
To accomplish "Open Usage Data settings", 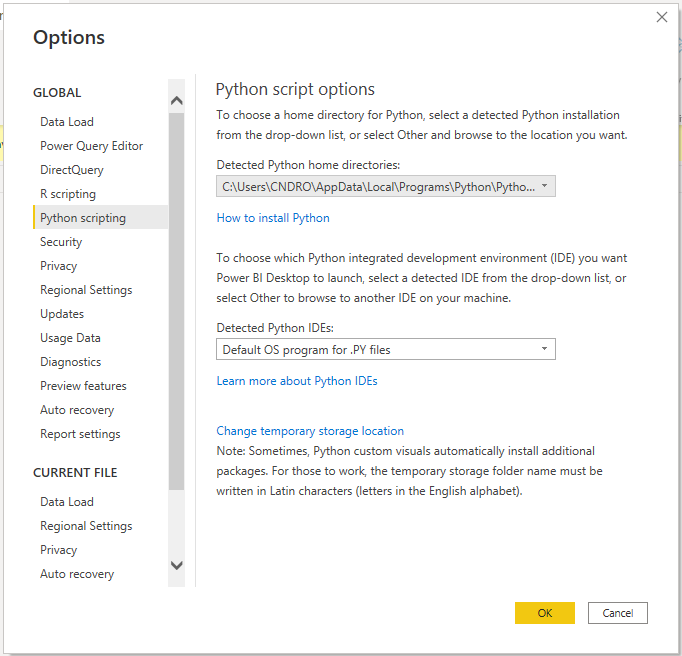I will tap(70, 338).
